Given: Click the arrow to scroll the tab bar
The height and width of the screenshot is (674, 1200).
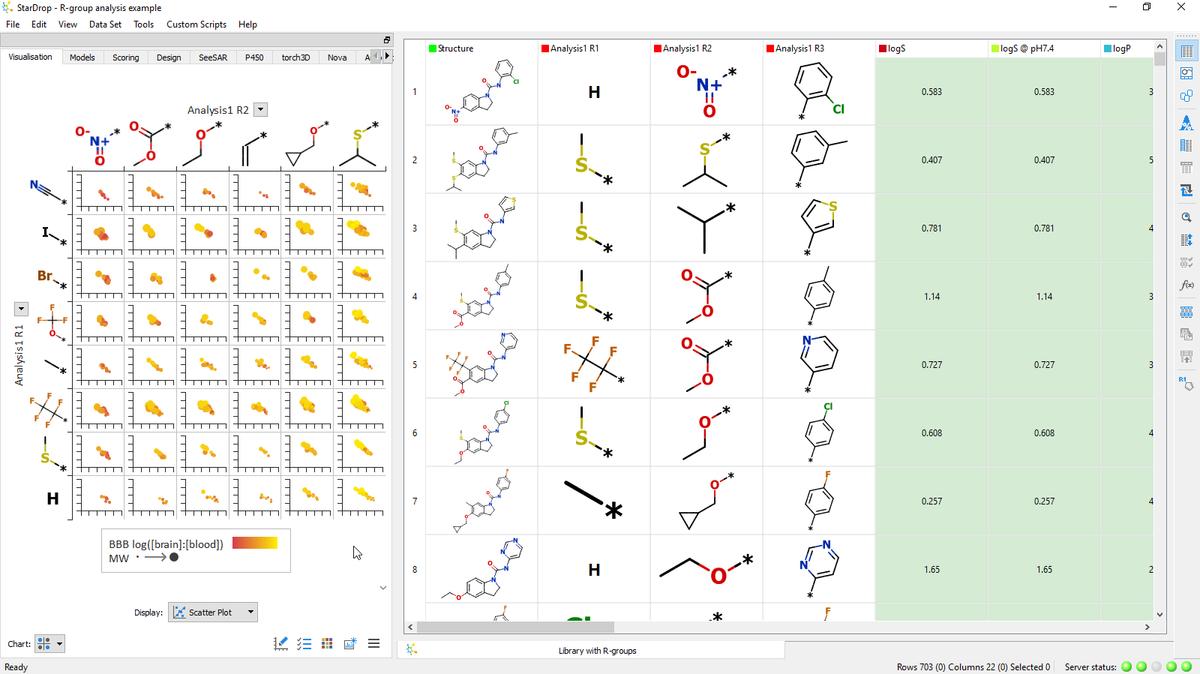Looking at the screenshot, I should pyautogui.click(x=387, y=57).
